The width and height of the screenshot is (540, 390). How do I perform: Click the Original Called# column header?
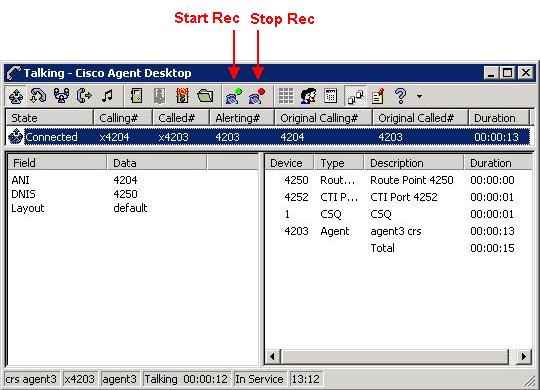[420, 118]
